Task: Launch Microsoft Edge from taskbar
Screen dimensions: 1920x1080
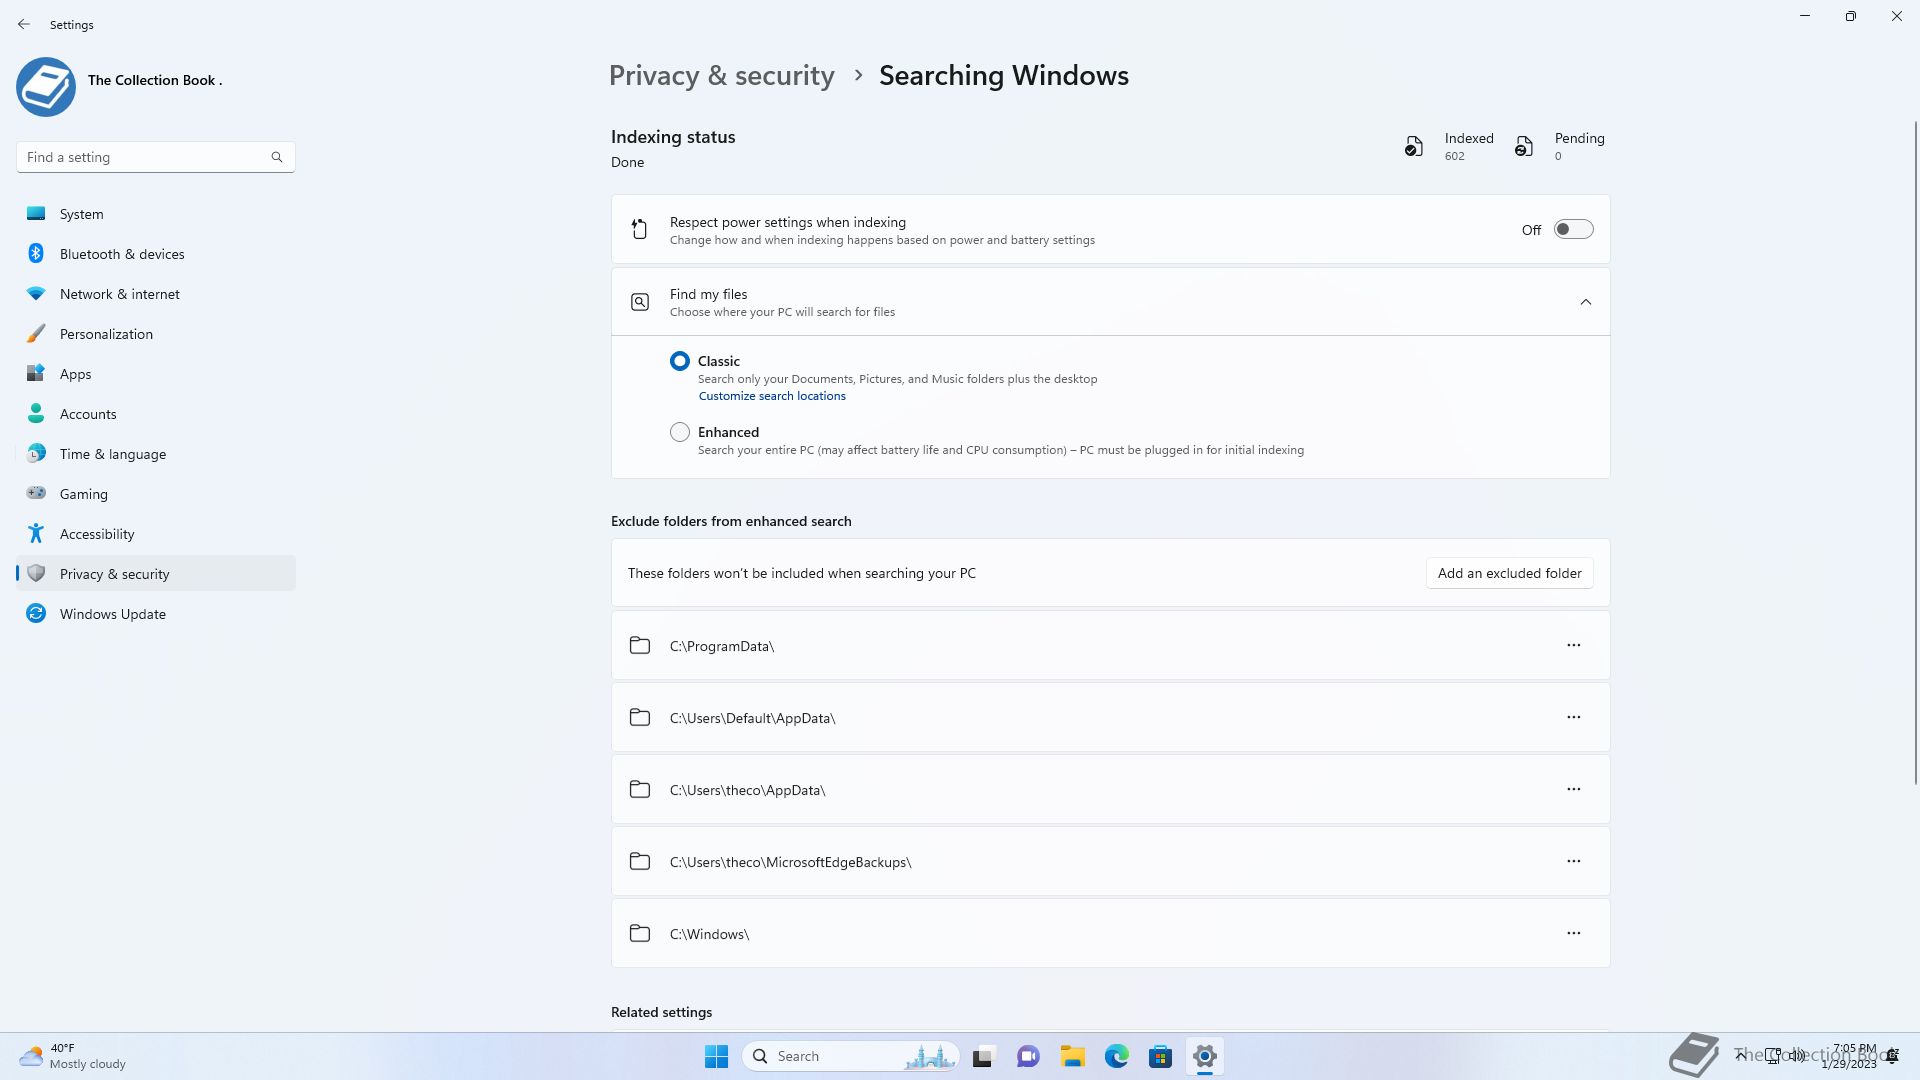Action: [1117, 1056]
